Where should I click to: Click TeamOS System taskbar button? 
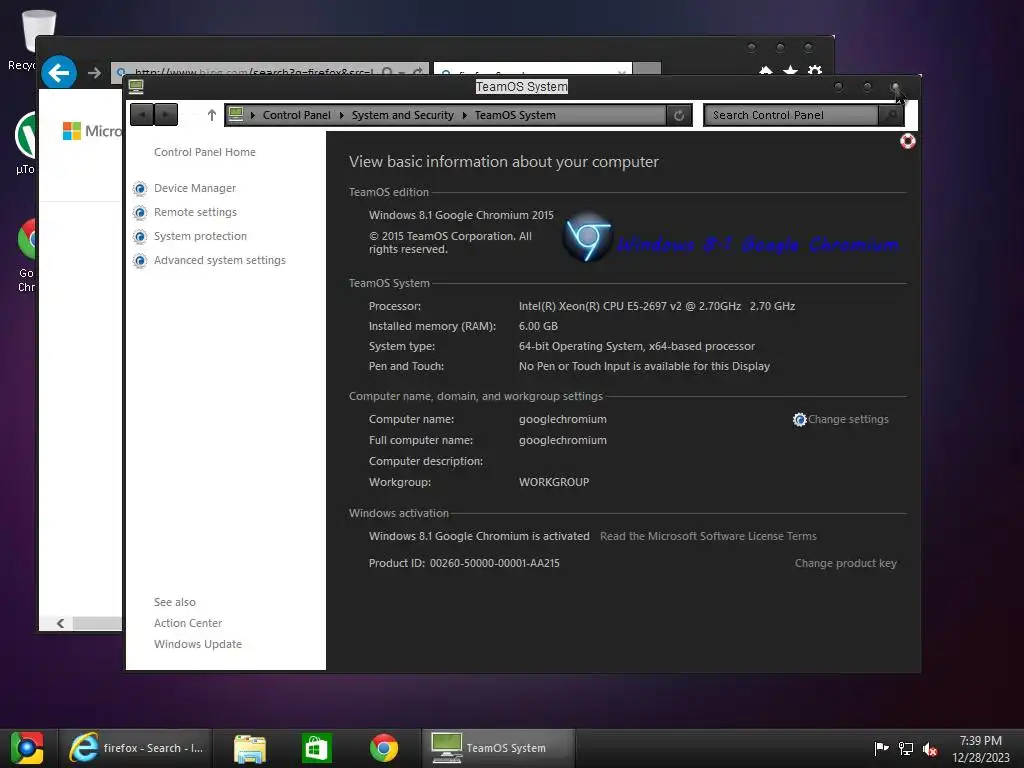[x=499, y=748]
